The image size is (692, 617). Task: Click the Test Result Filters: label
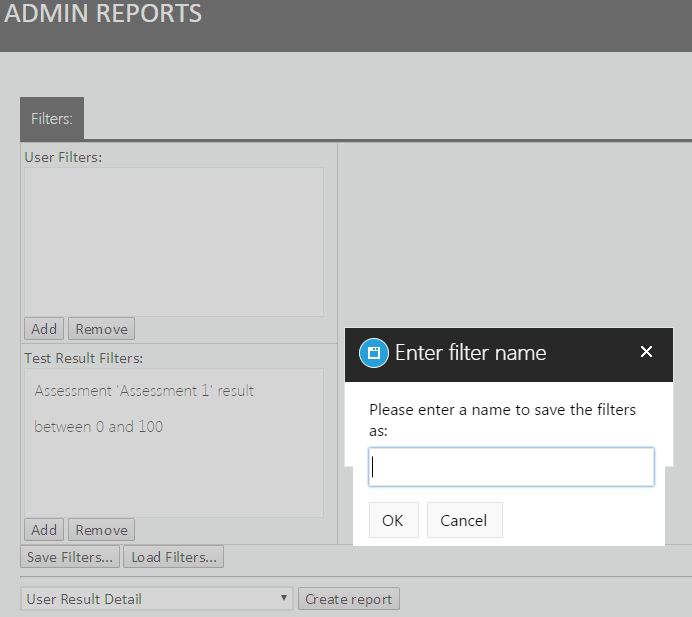point(84,358)
